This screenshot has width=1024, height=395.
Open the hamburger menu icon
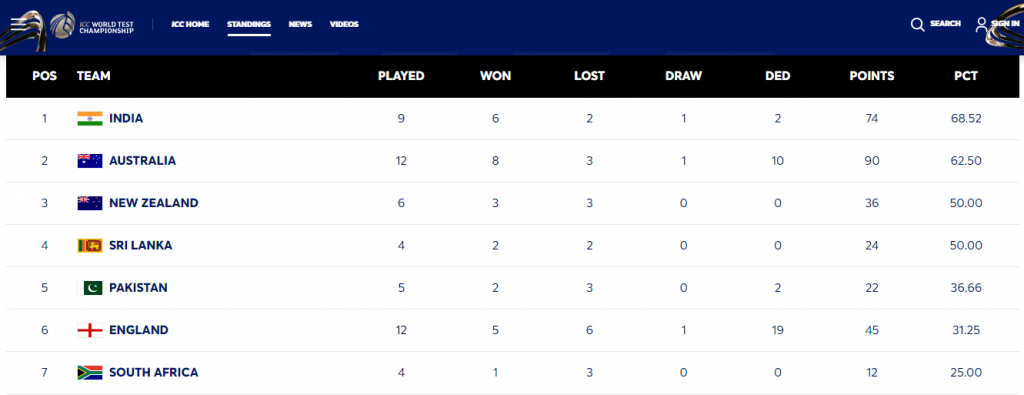tap(20, 24)
